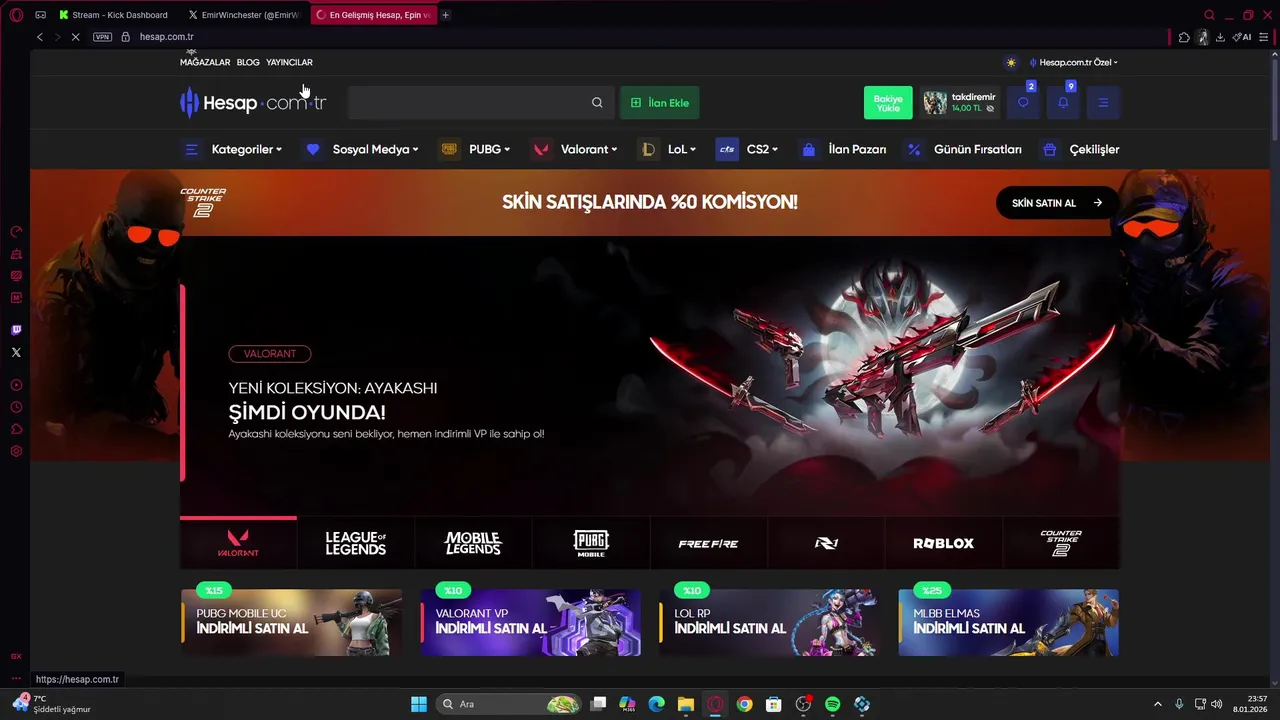Screen dimensions: 1280x720
Task: Open the site hamburger menu icon
Action: click(x=1103, y=102)
